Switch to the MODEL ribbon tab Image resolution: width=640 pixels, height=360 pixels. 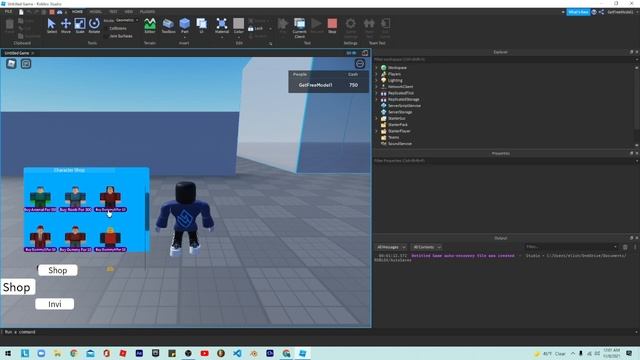coord(96,12)
